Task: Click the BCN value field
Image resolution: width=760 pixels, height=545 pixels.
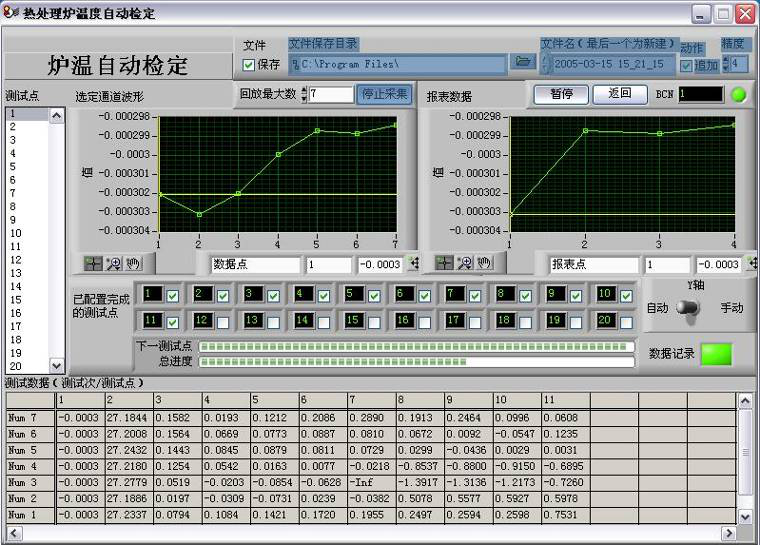Action: pos(701,95)
